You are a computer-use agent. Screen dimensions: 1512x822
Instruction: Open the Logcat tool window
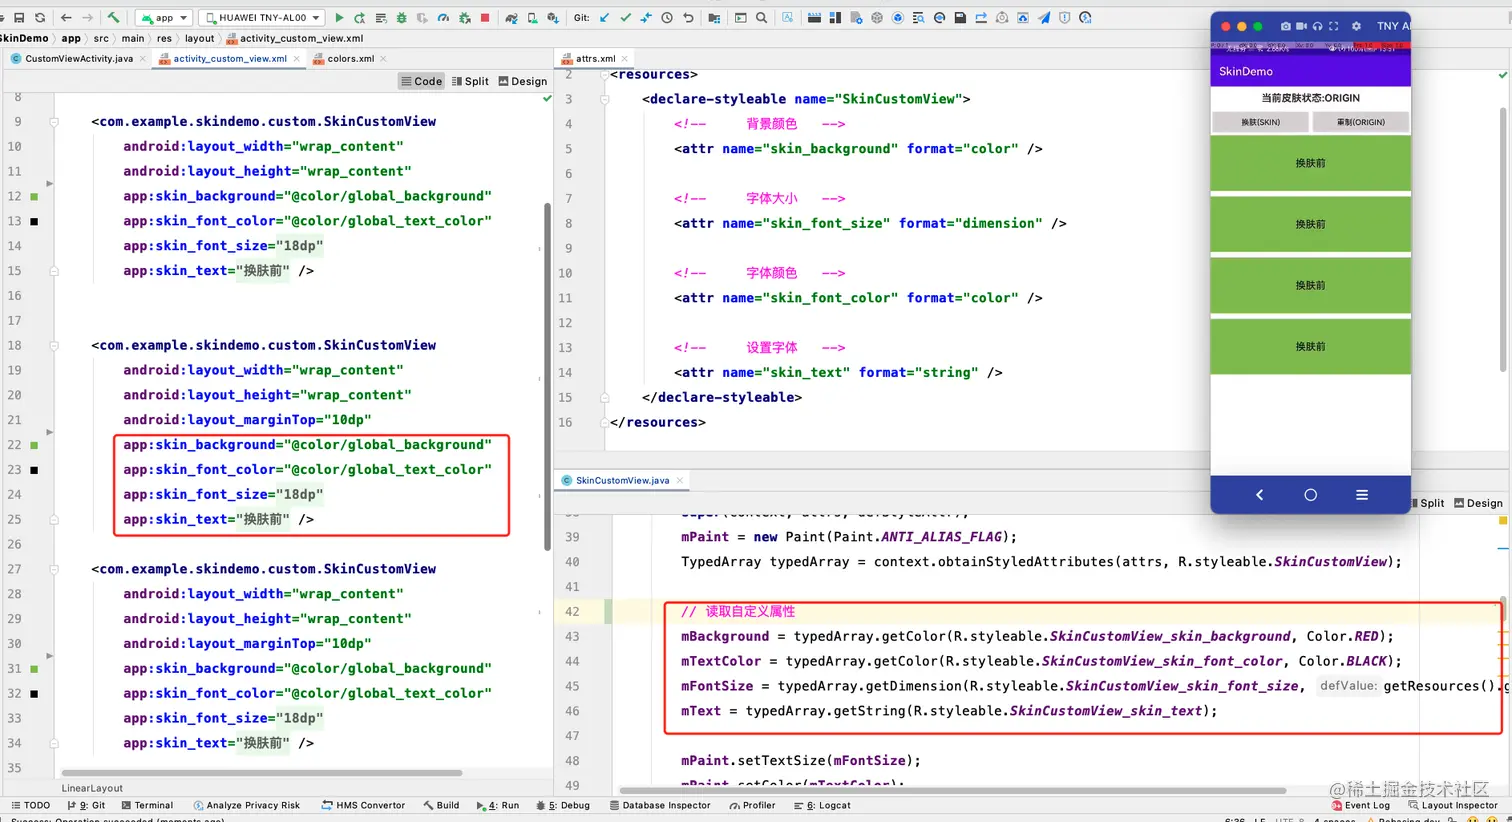click(822, 806)
